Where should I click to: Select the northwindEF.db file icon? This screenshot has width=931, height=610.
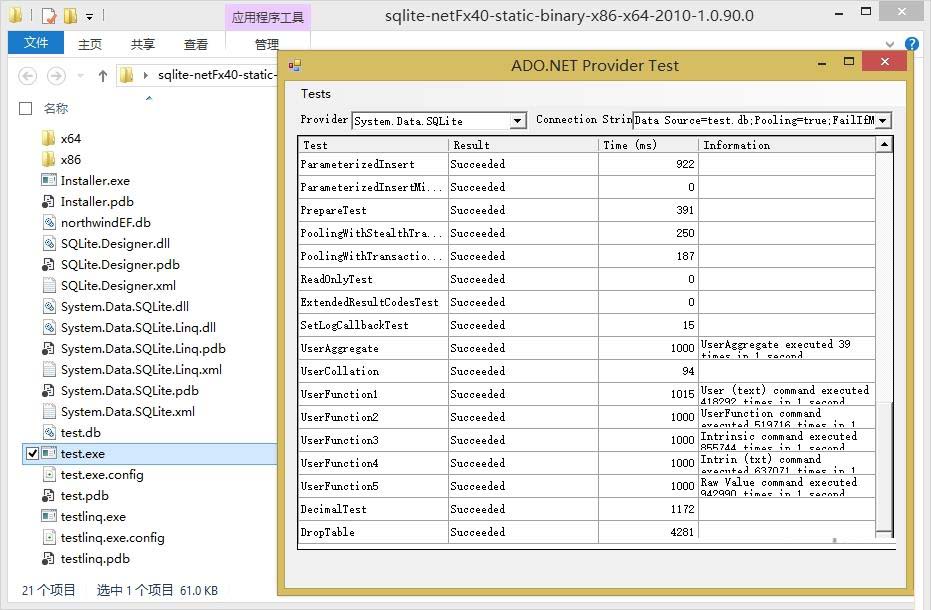tap(49, 222)
